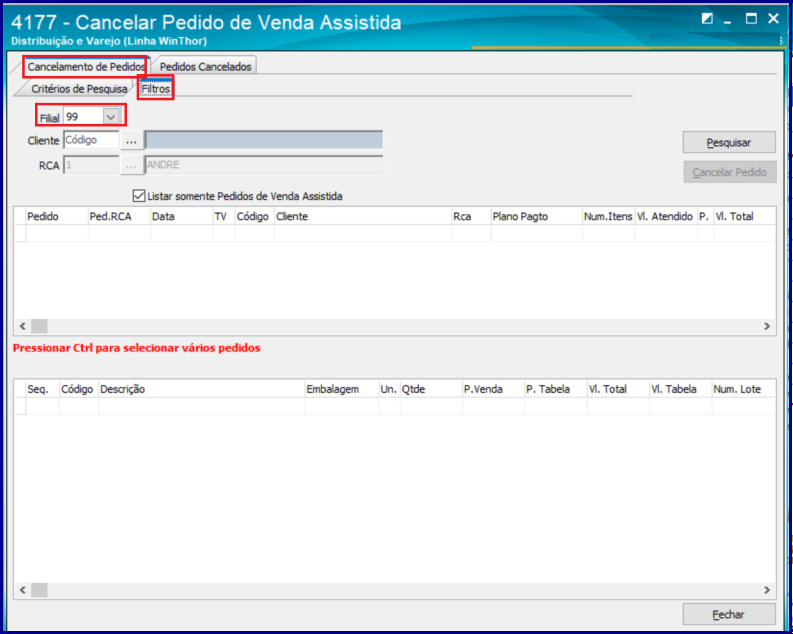
Task: Click the Vl. Atendido column header
Action: tap(666, 216)
